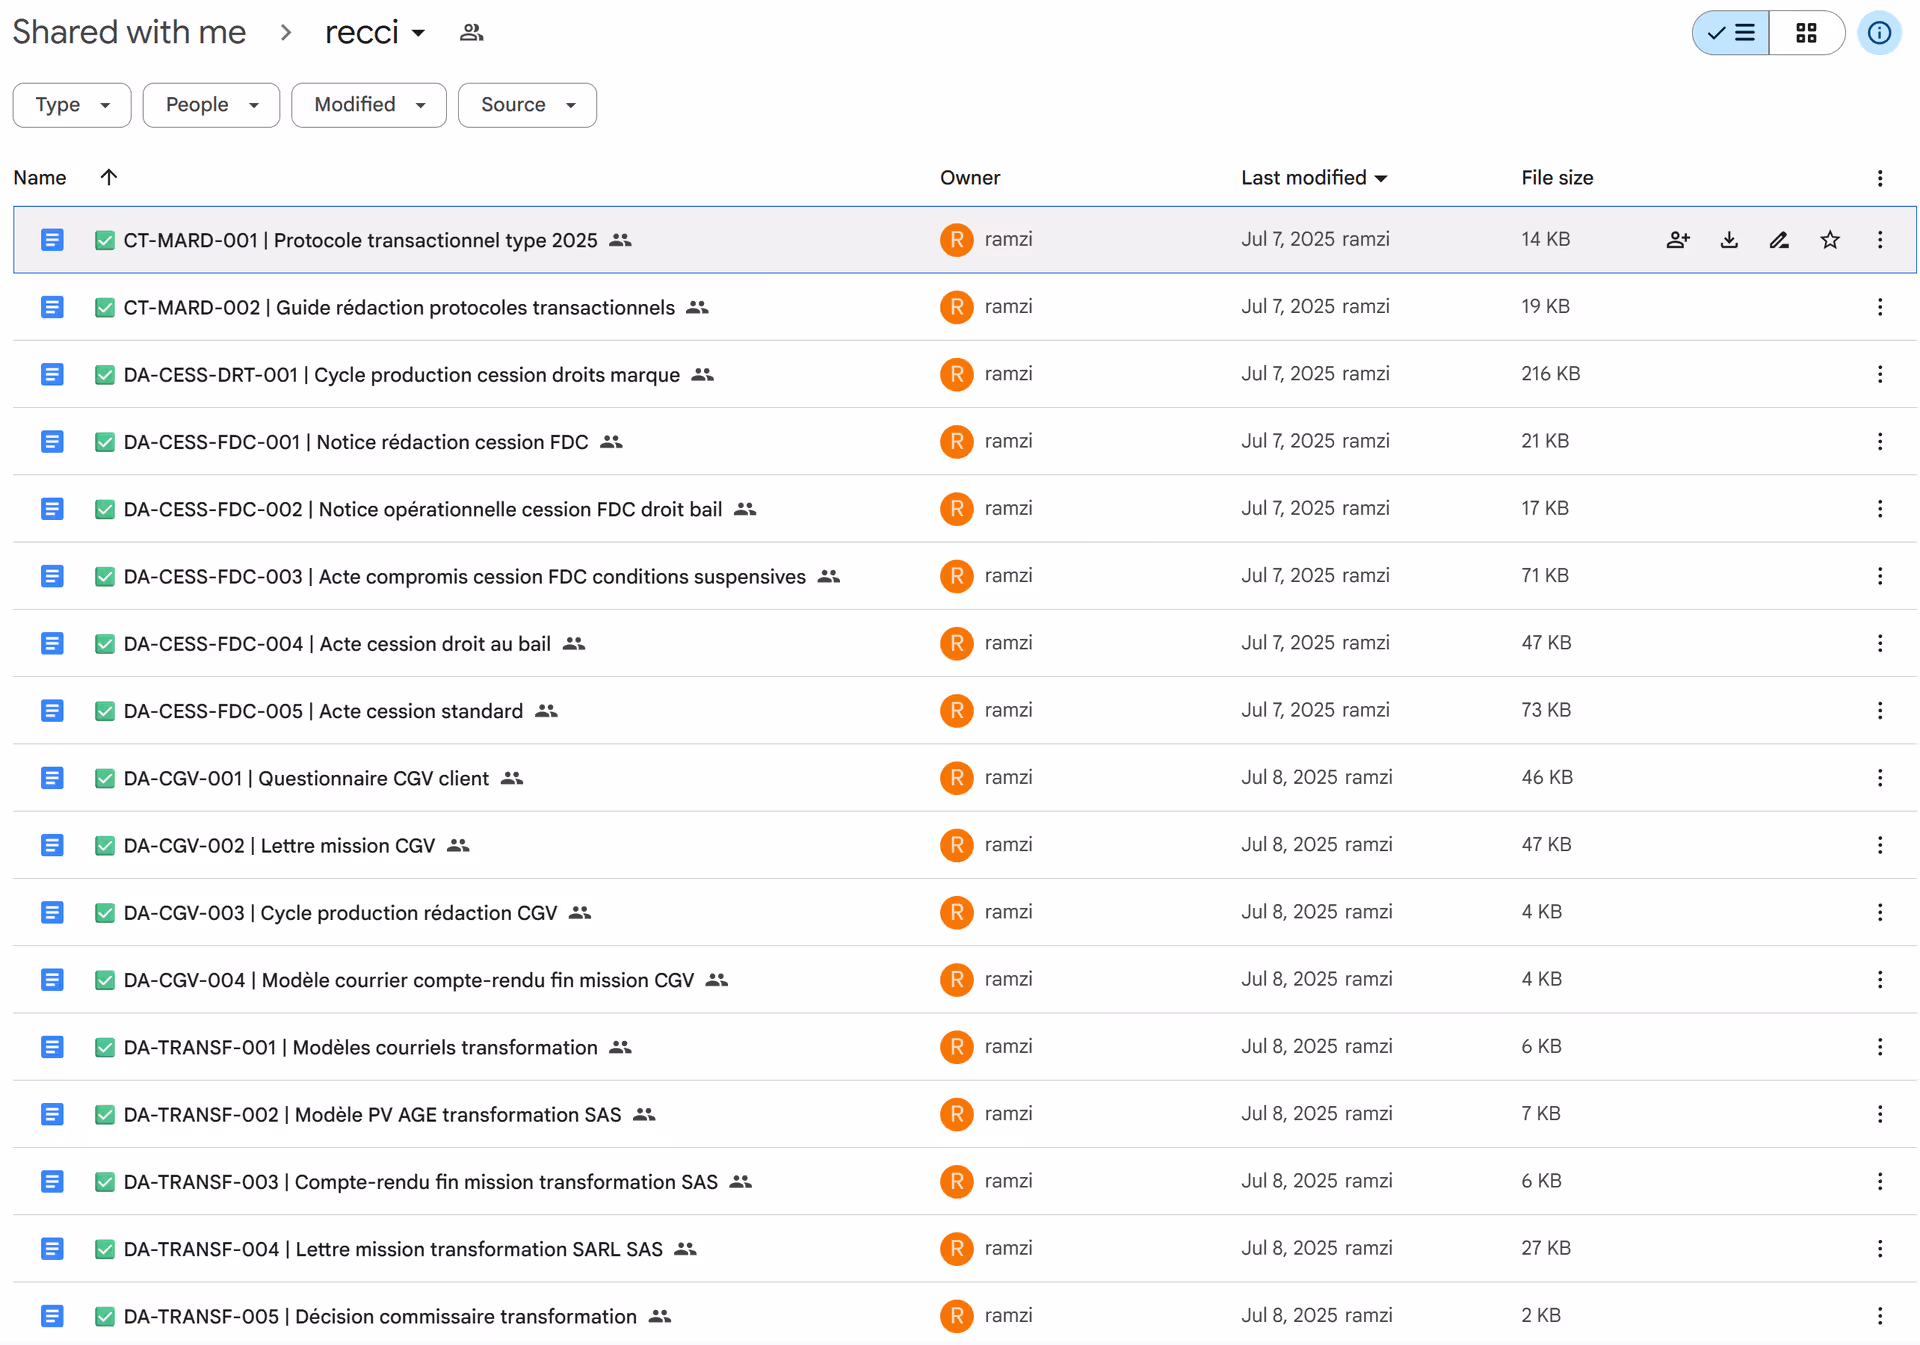Open the Type filter dropdown
The height and width of the screenshot is (1345, 1920).
(71, 104)
